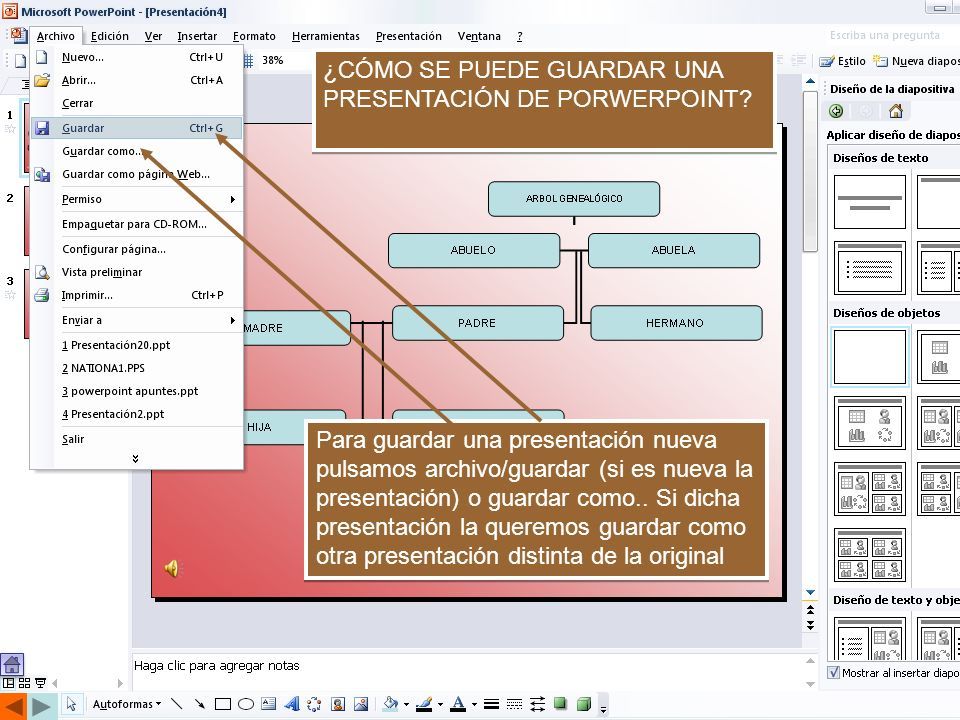Click the home icon above the view buttons

coord(12,664)
